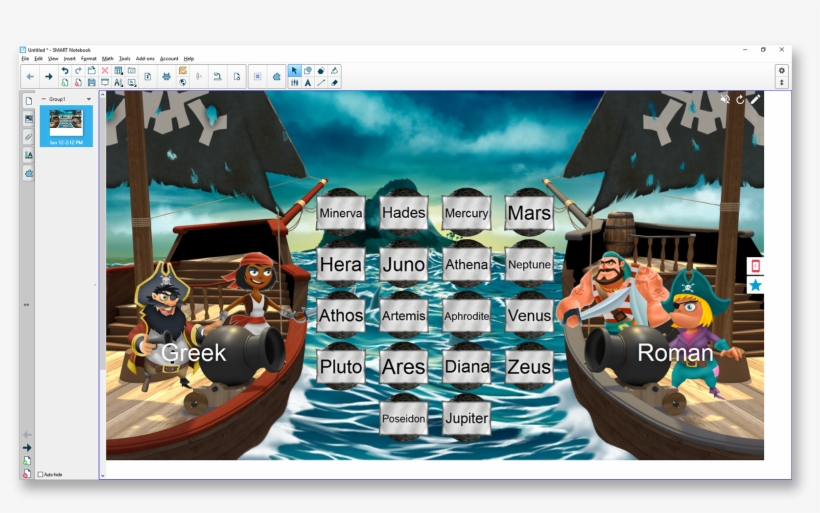Click the Minerva tile
Screen dimensions: 820x513
pyautogui.click(x=341, y=213)
